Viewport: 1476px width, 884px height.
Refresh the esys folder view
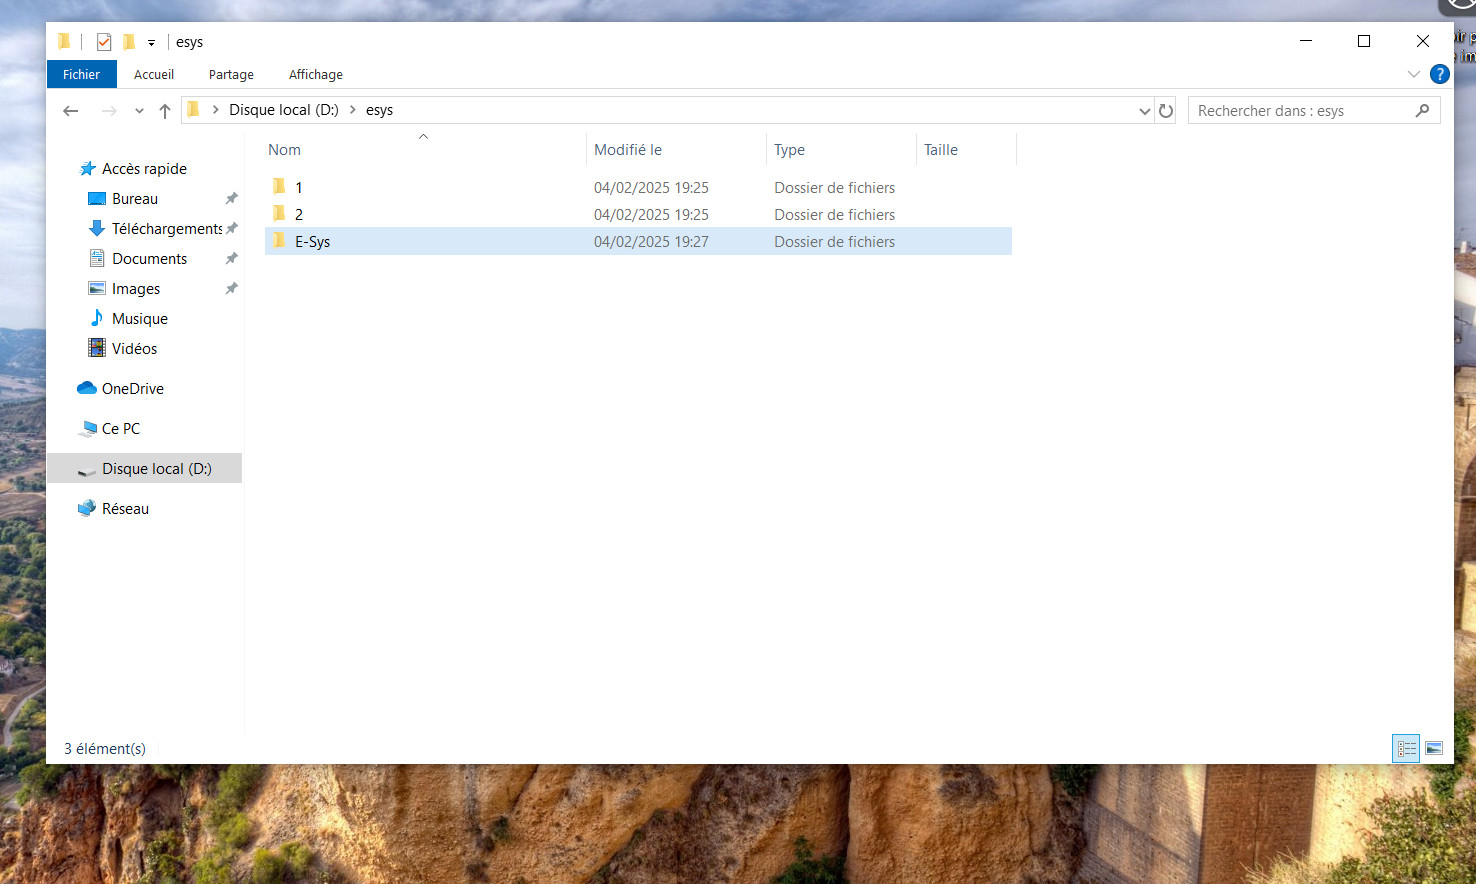pyautogui.click(x=1166, y=111)
